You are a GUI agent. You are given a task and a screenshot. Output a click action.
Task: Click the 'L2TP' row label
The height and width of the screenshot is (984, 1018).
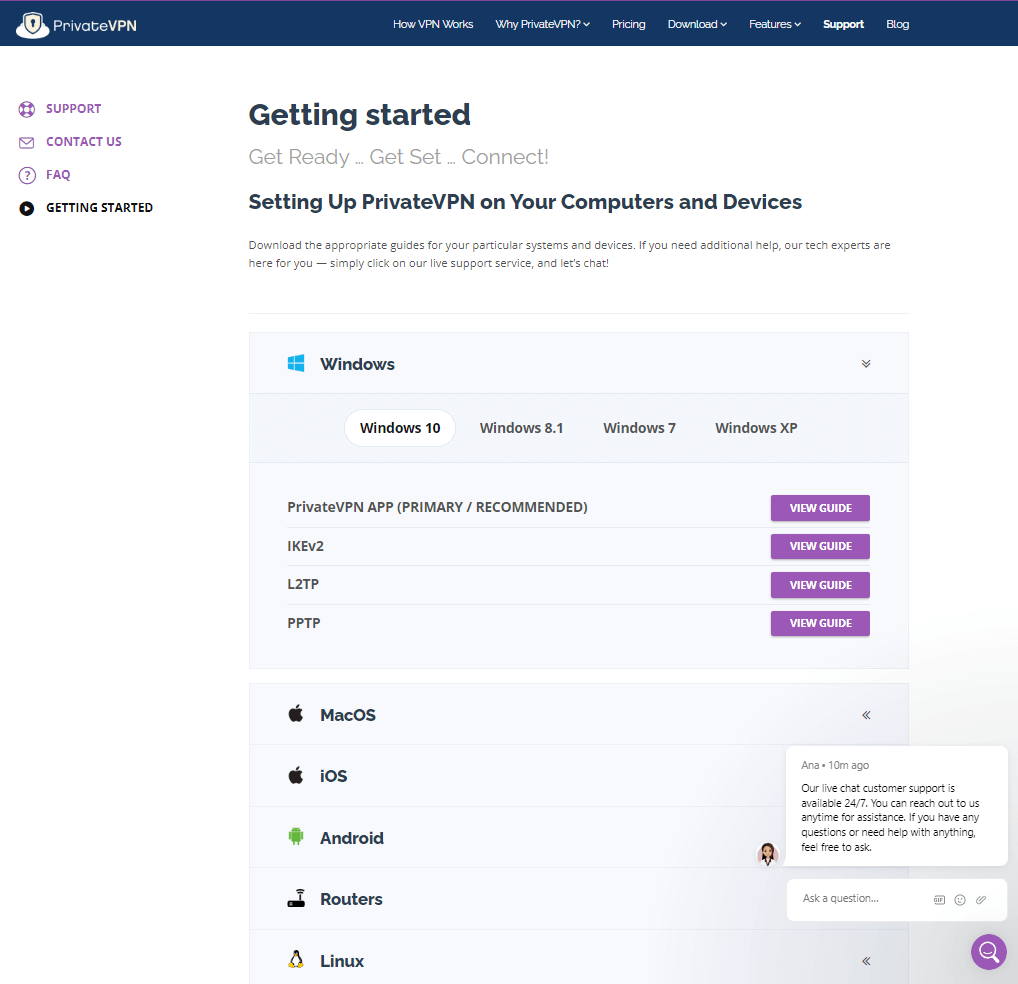303,584
